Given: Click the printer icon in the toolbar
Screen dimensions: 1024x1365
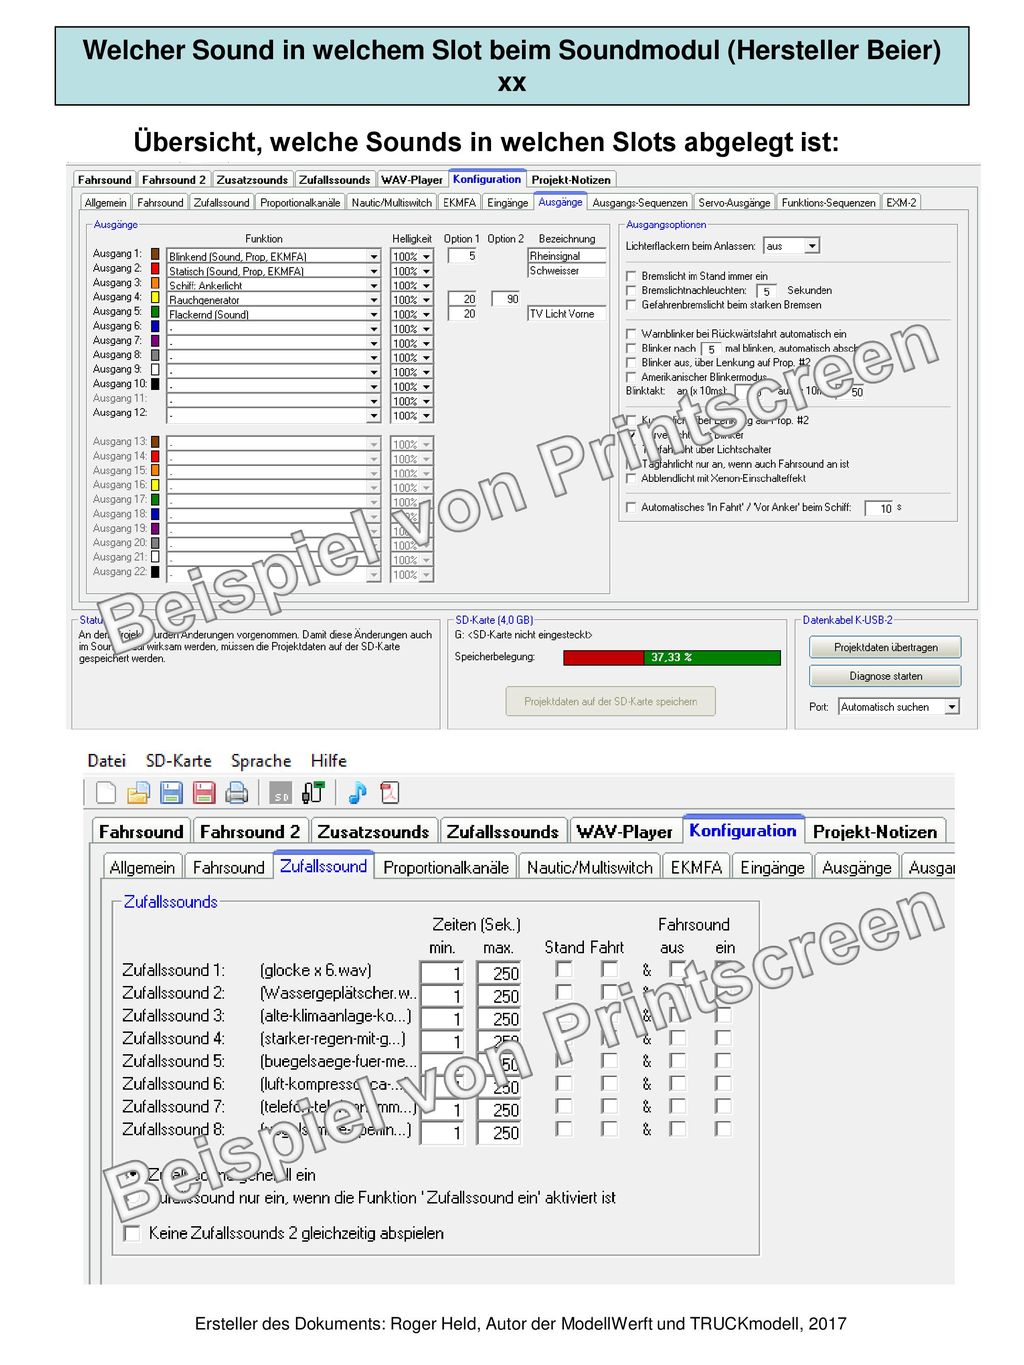Looking at the screenshot, I should click(x=237, y=793).
